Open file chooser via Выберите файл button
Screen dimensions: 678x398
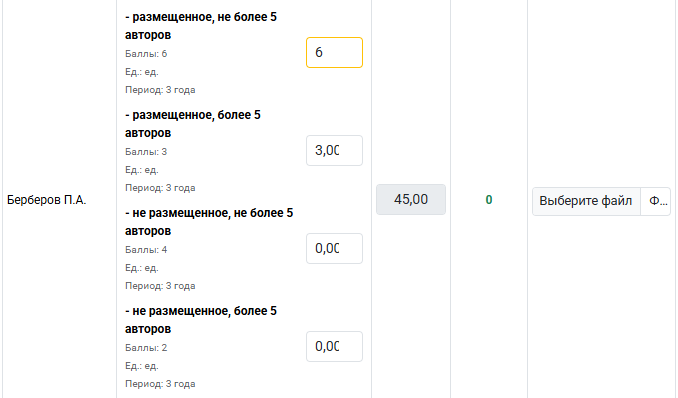[586, 201]
